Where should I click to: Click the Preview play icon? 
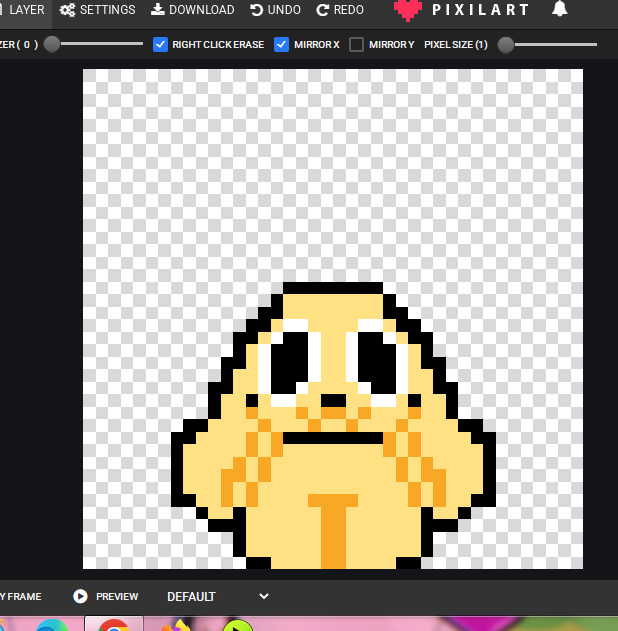click(x=80, y=596)
